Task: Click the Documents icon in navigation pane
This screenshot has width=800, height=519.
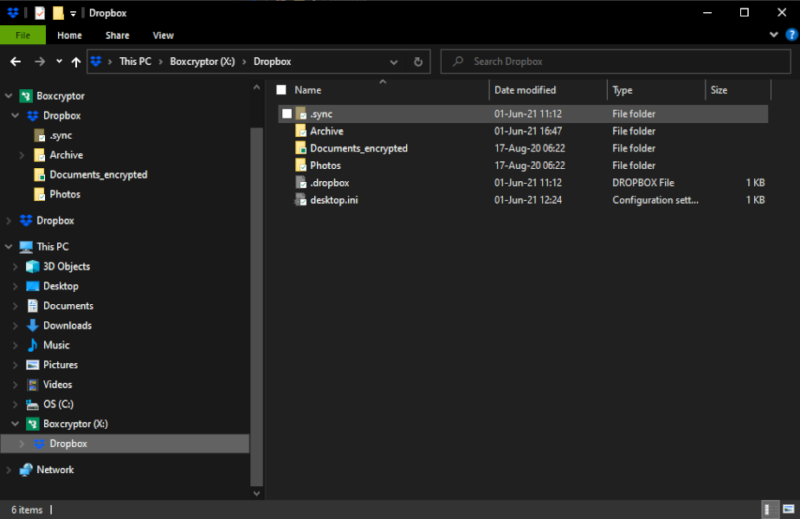Action: (33, 306)
